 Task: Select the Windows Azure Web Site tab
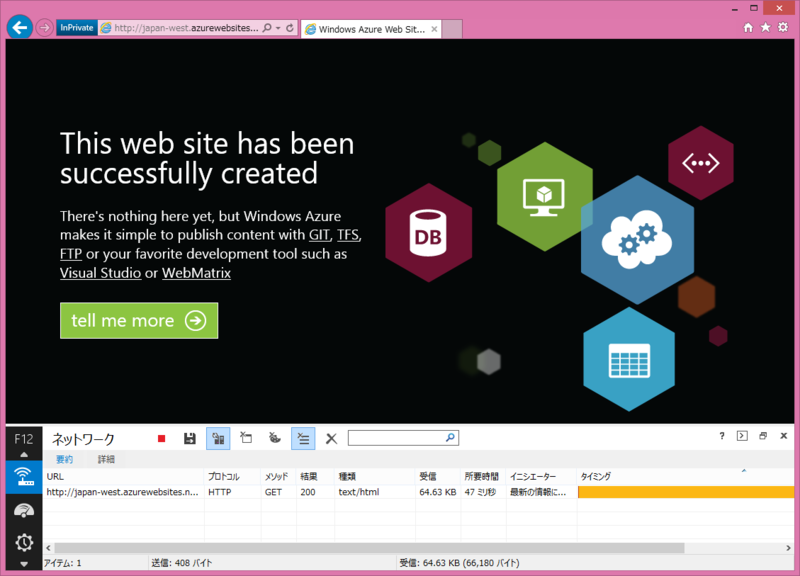click(371, 30)
